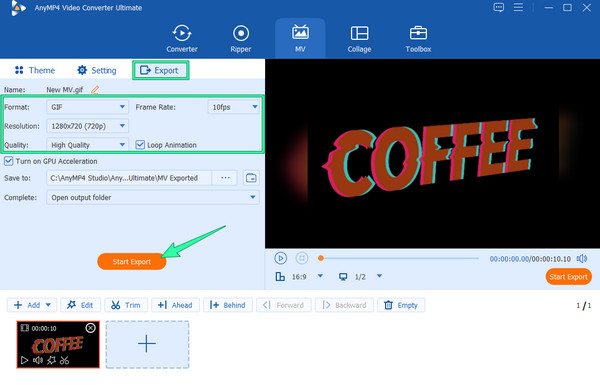Click the Save to path field

point(129,178)
